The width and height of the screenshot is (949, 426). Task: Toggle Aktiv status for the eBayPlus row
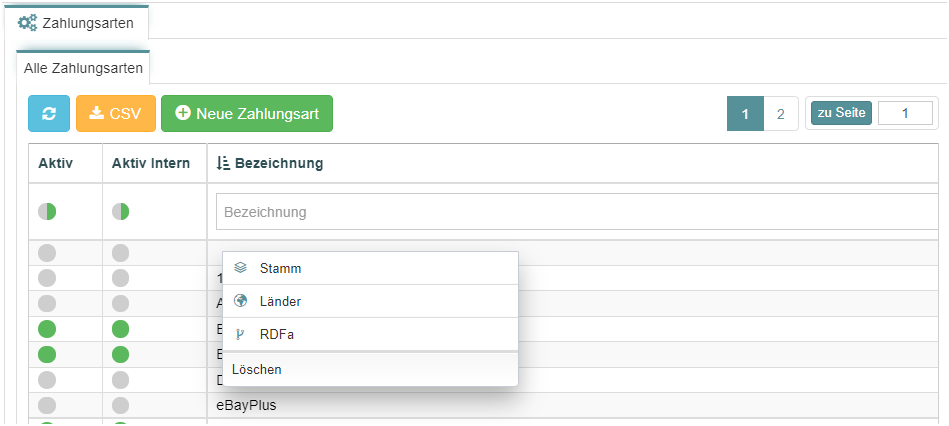47,405
